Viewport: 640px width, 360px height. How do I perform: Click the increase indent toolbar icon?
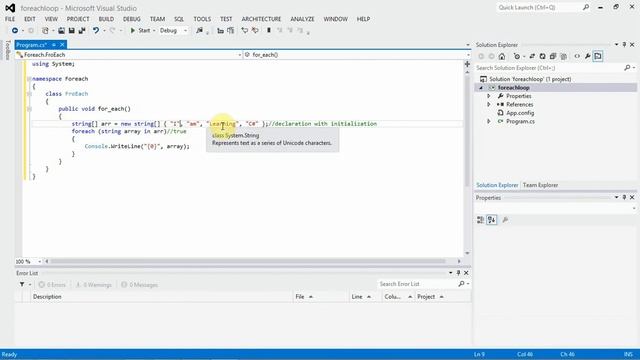[x=231, y=31]
